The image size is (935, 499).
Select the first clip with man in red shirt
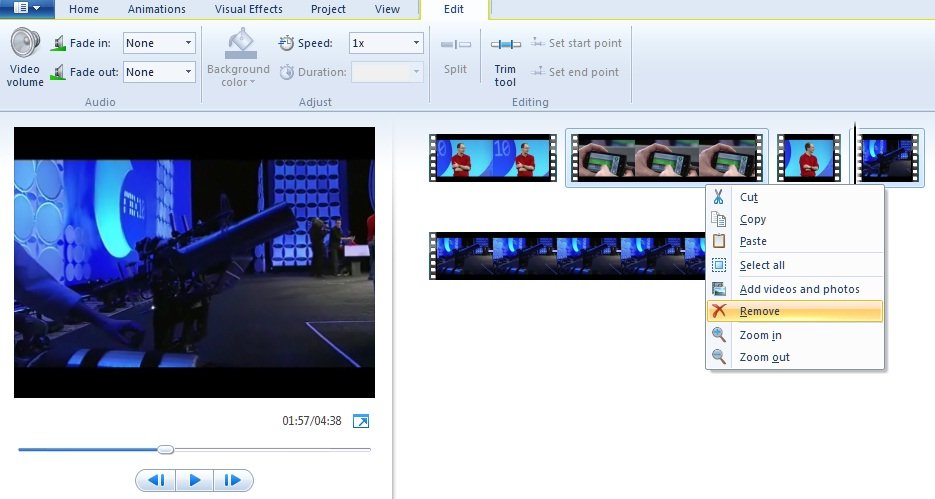point(493,158)
